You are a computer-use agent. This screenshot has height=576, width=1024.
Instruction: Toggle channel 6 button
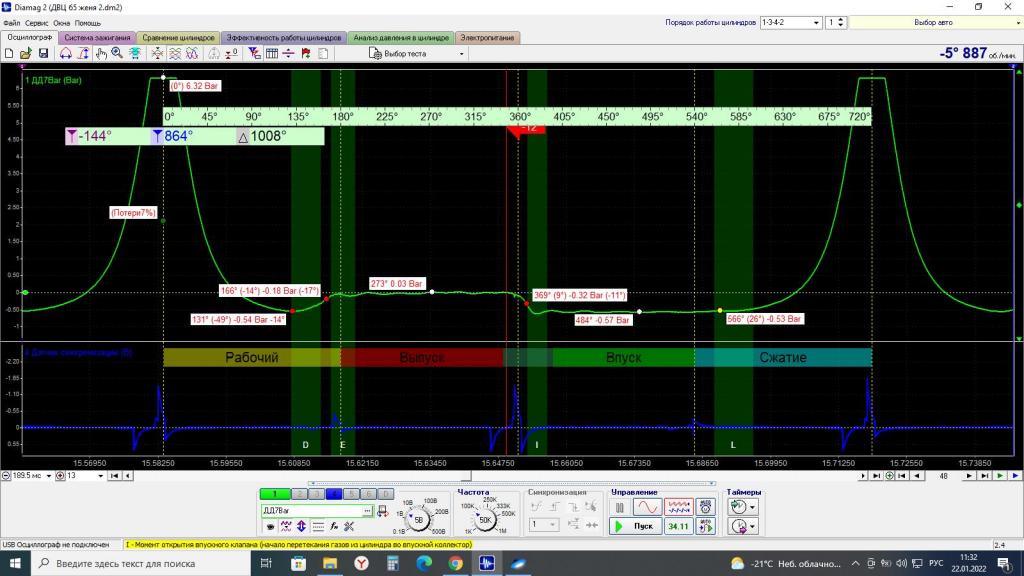368,494
